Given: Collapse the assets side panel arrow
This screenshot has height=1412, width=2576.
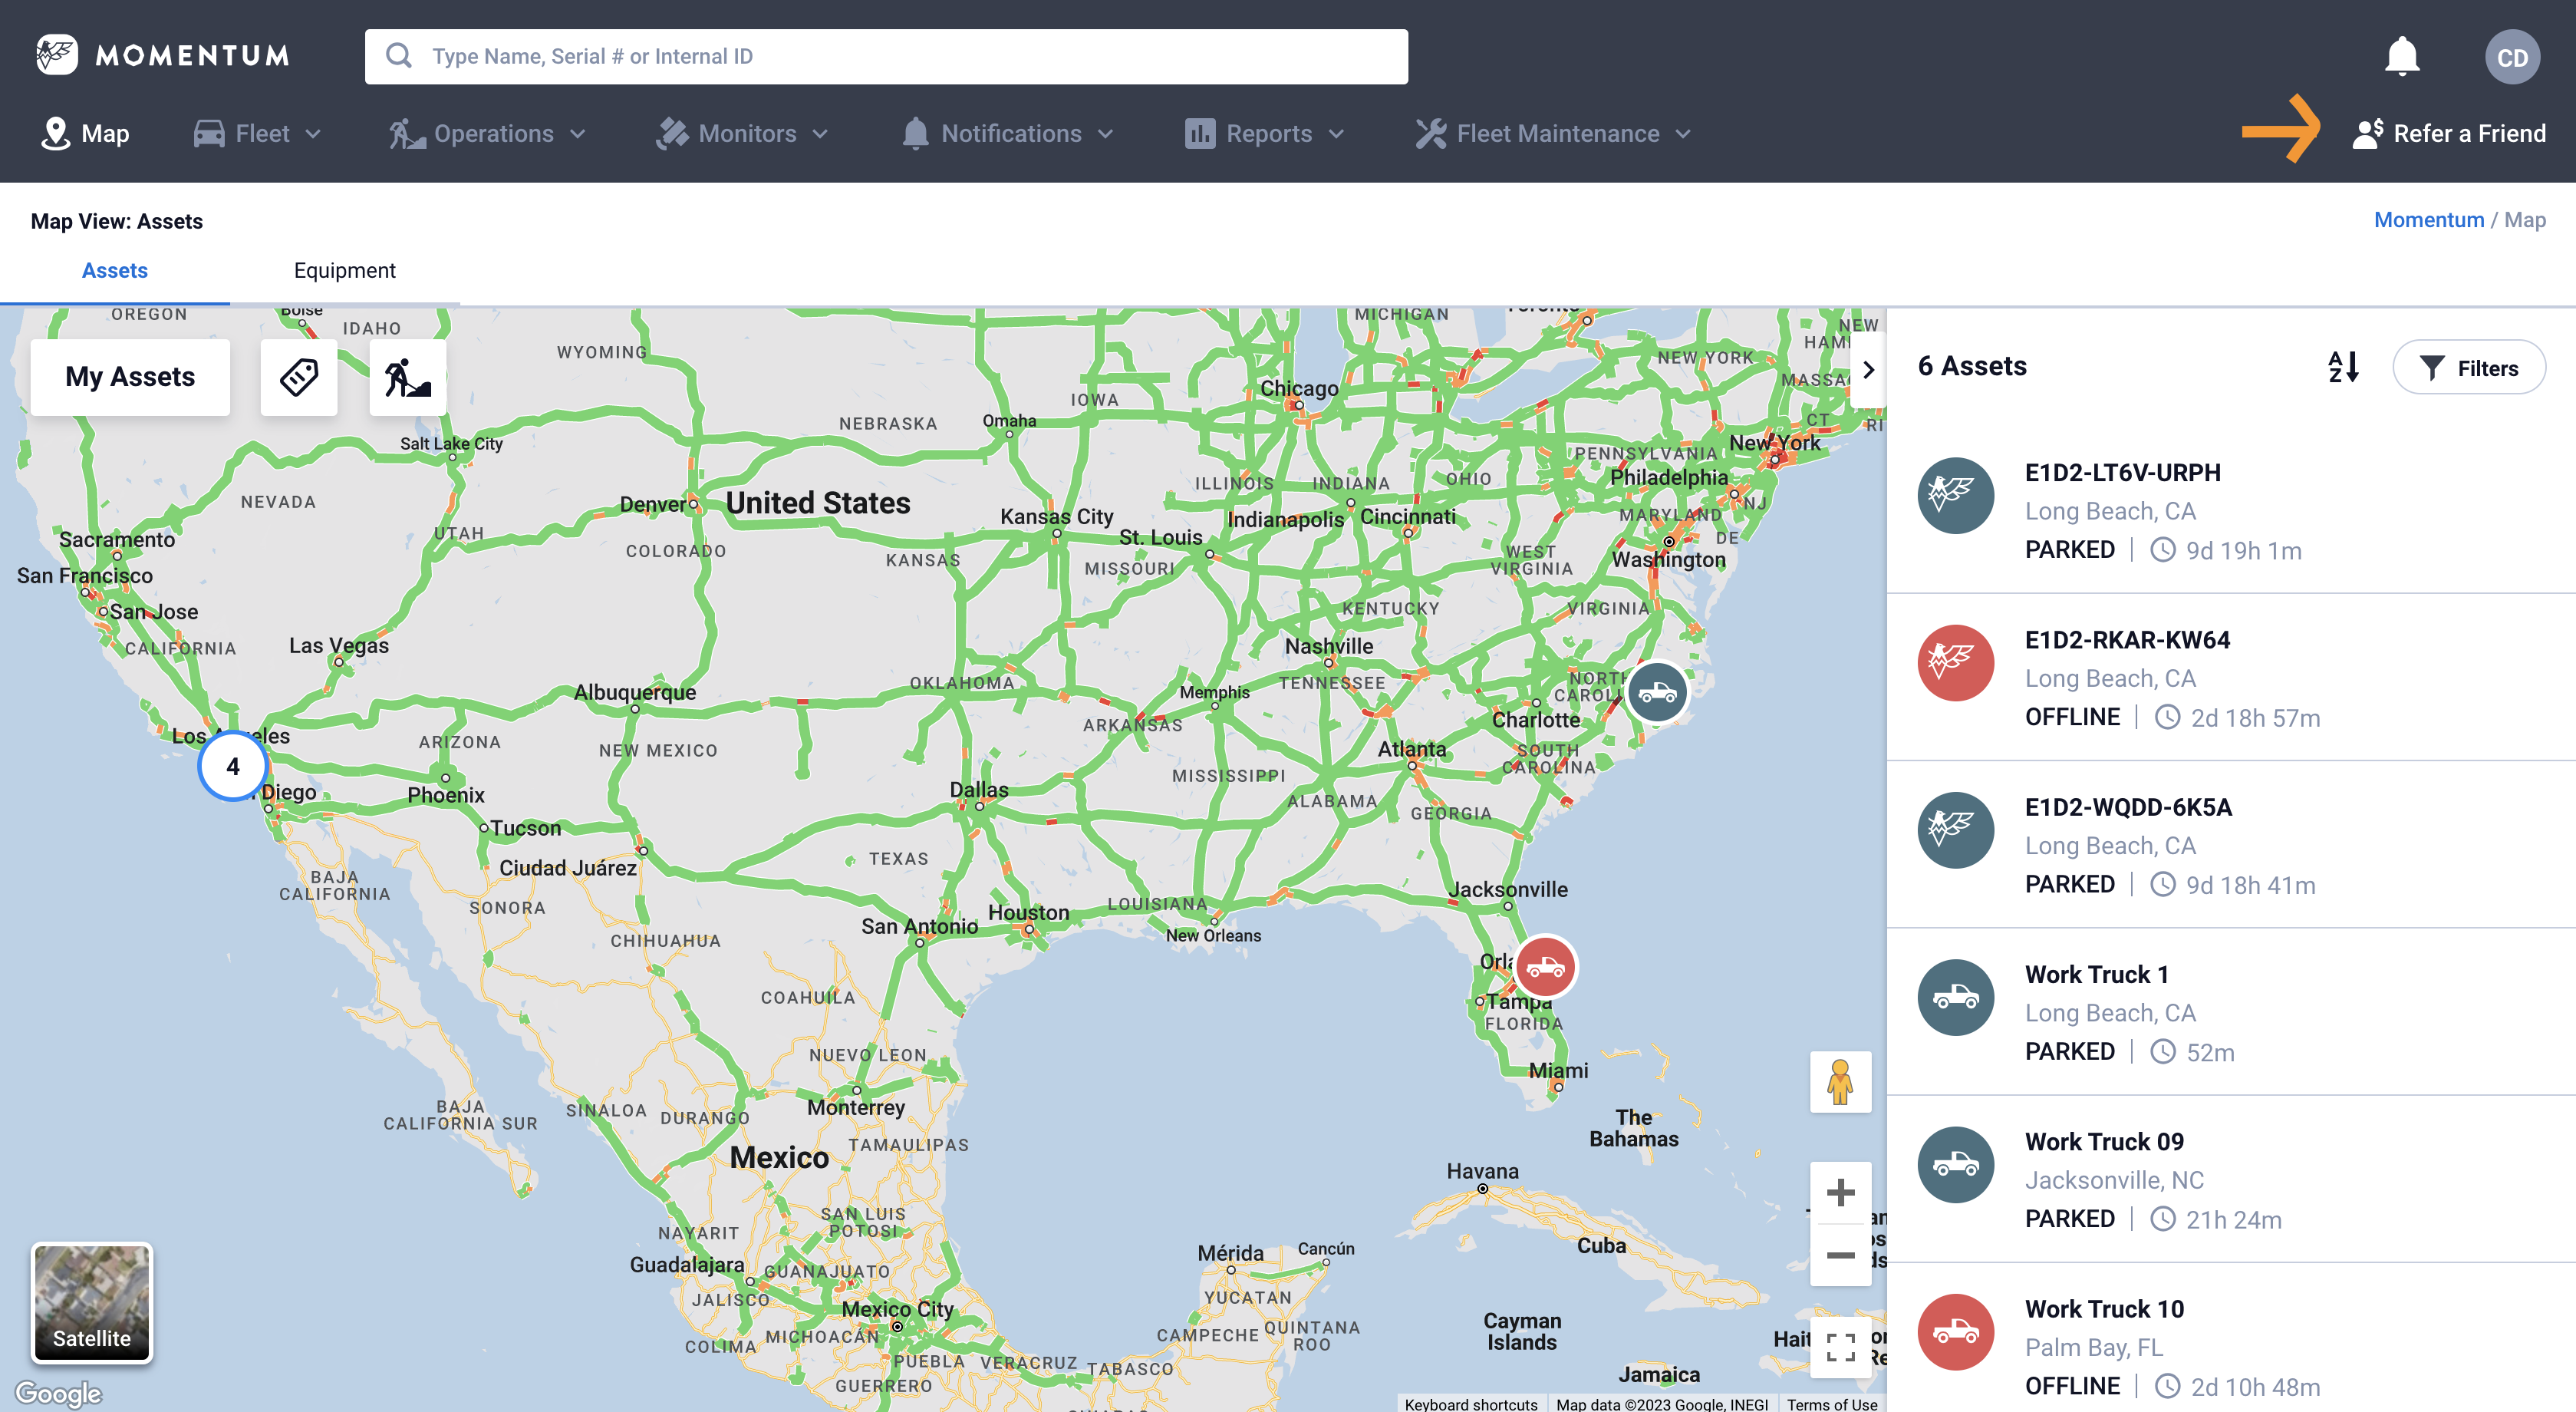Looking at the screenshot, I should coord(1868,369).
